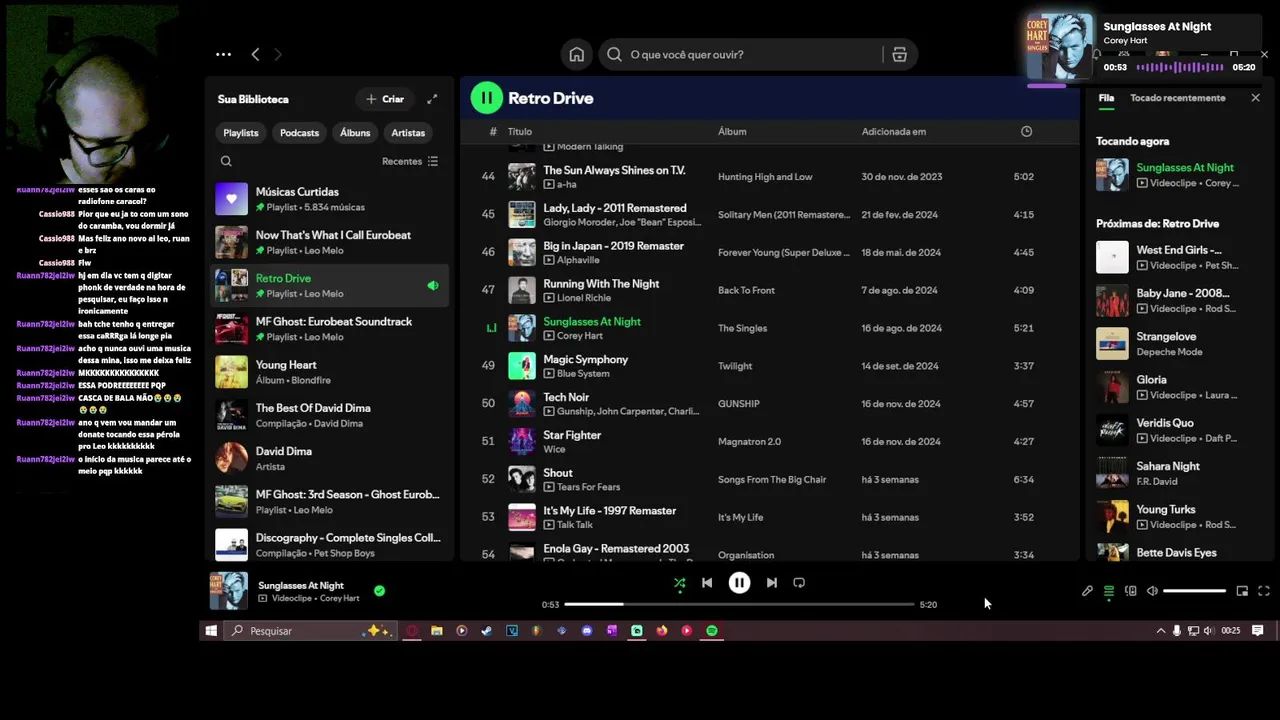Sort the track list by Título column

pyautogui.click(x=519, y=131)
